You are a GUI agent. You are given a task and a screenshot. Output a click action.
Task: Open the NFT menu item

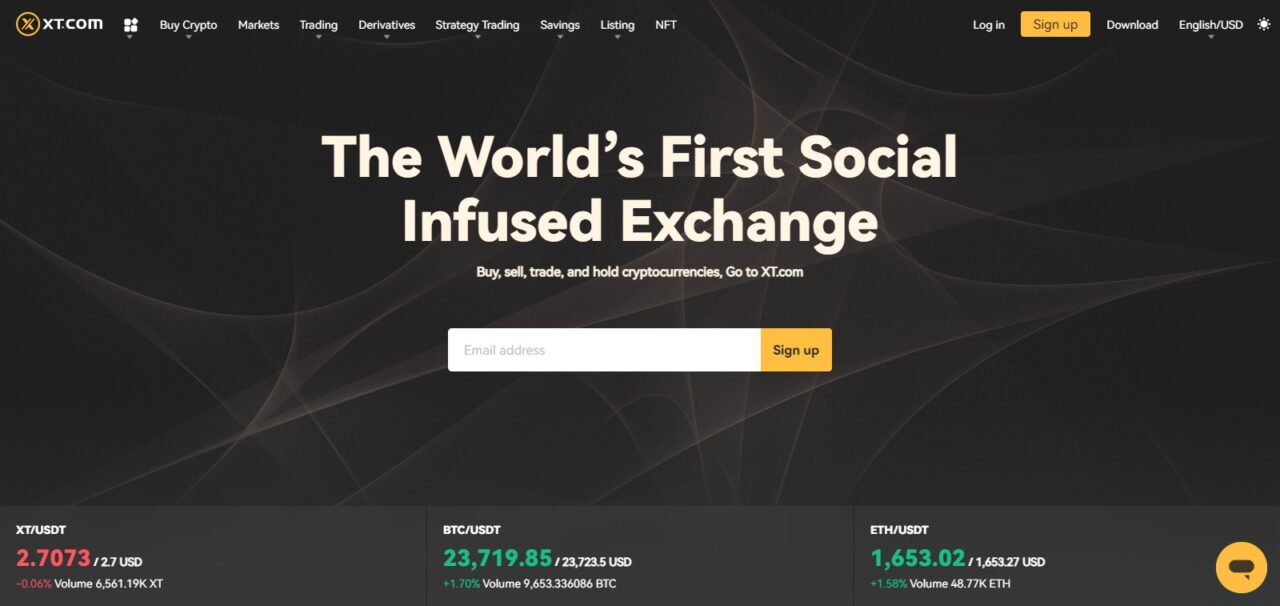666,25
